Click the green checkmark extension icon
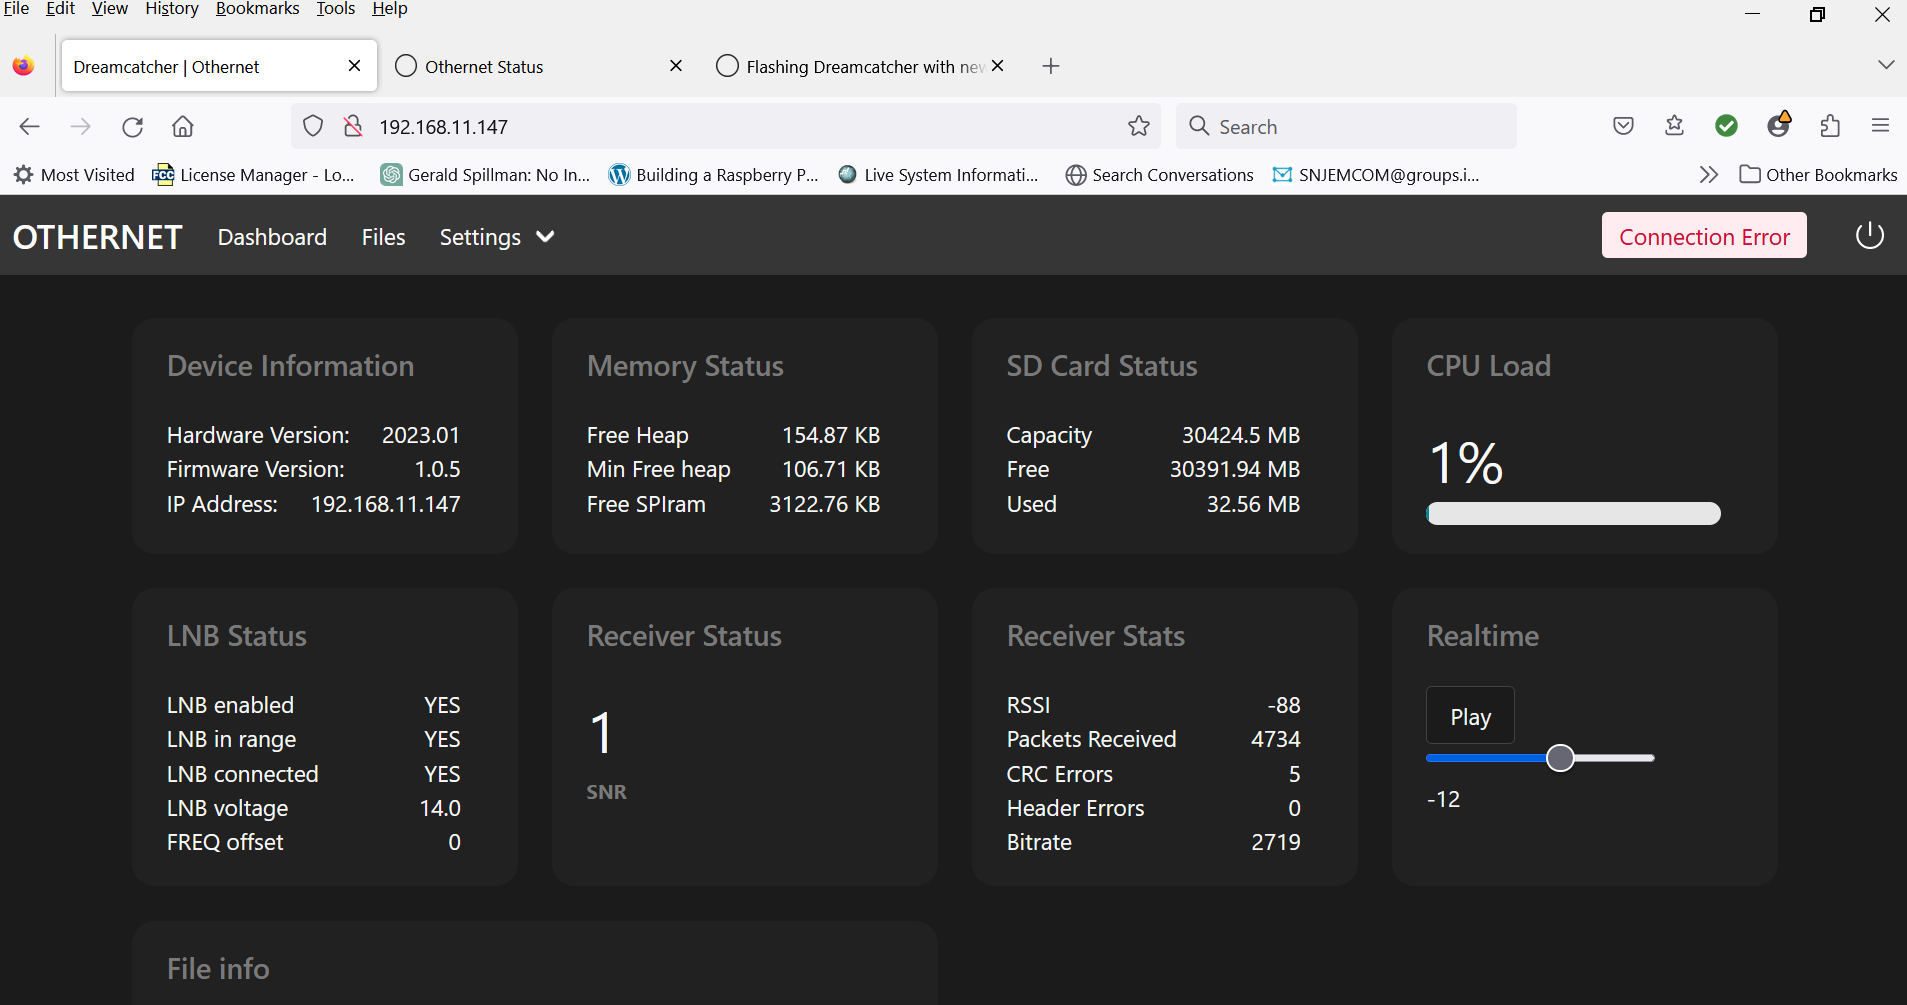Screen dimensions: 1907x1005 click(x=1726, y=126)
